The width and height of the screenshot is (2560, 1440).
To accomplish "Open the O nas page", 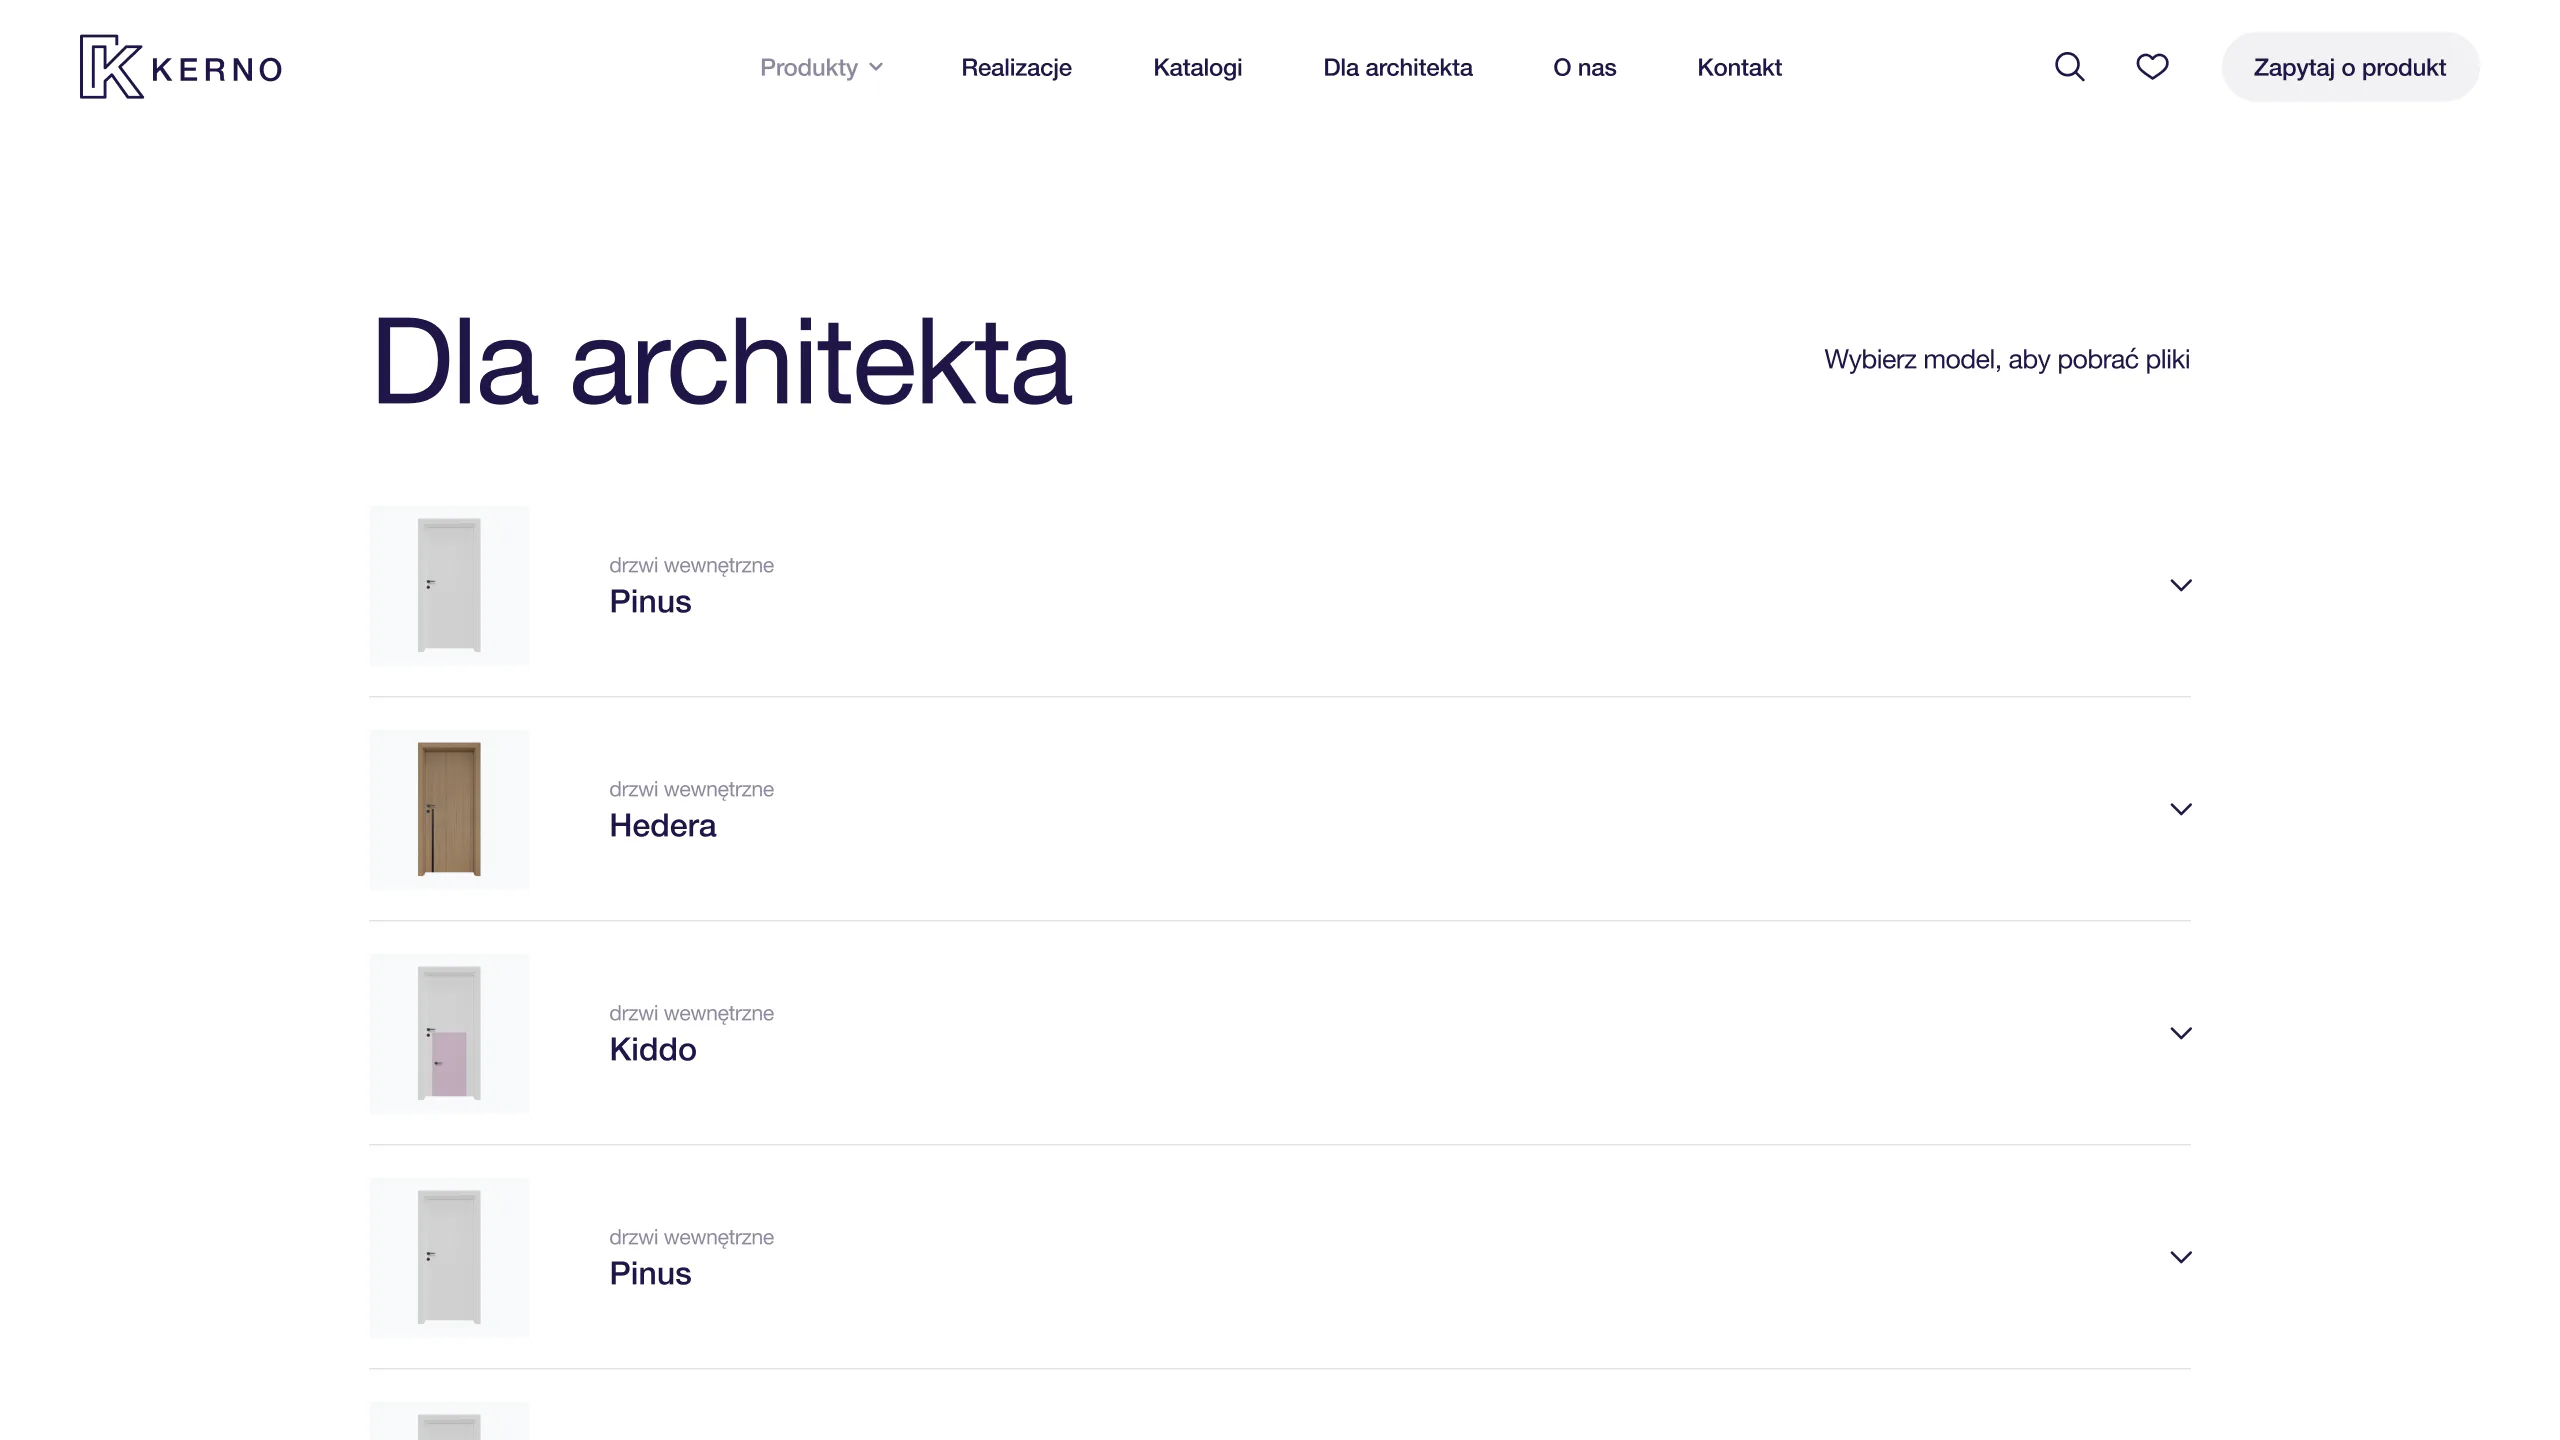I will 1584,67.
